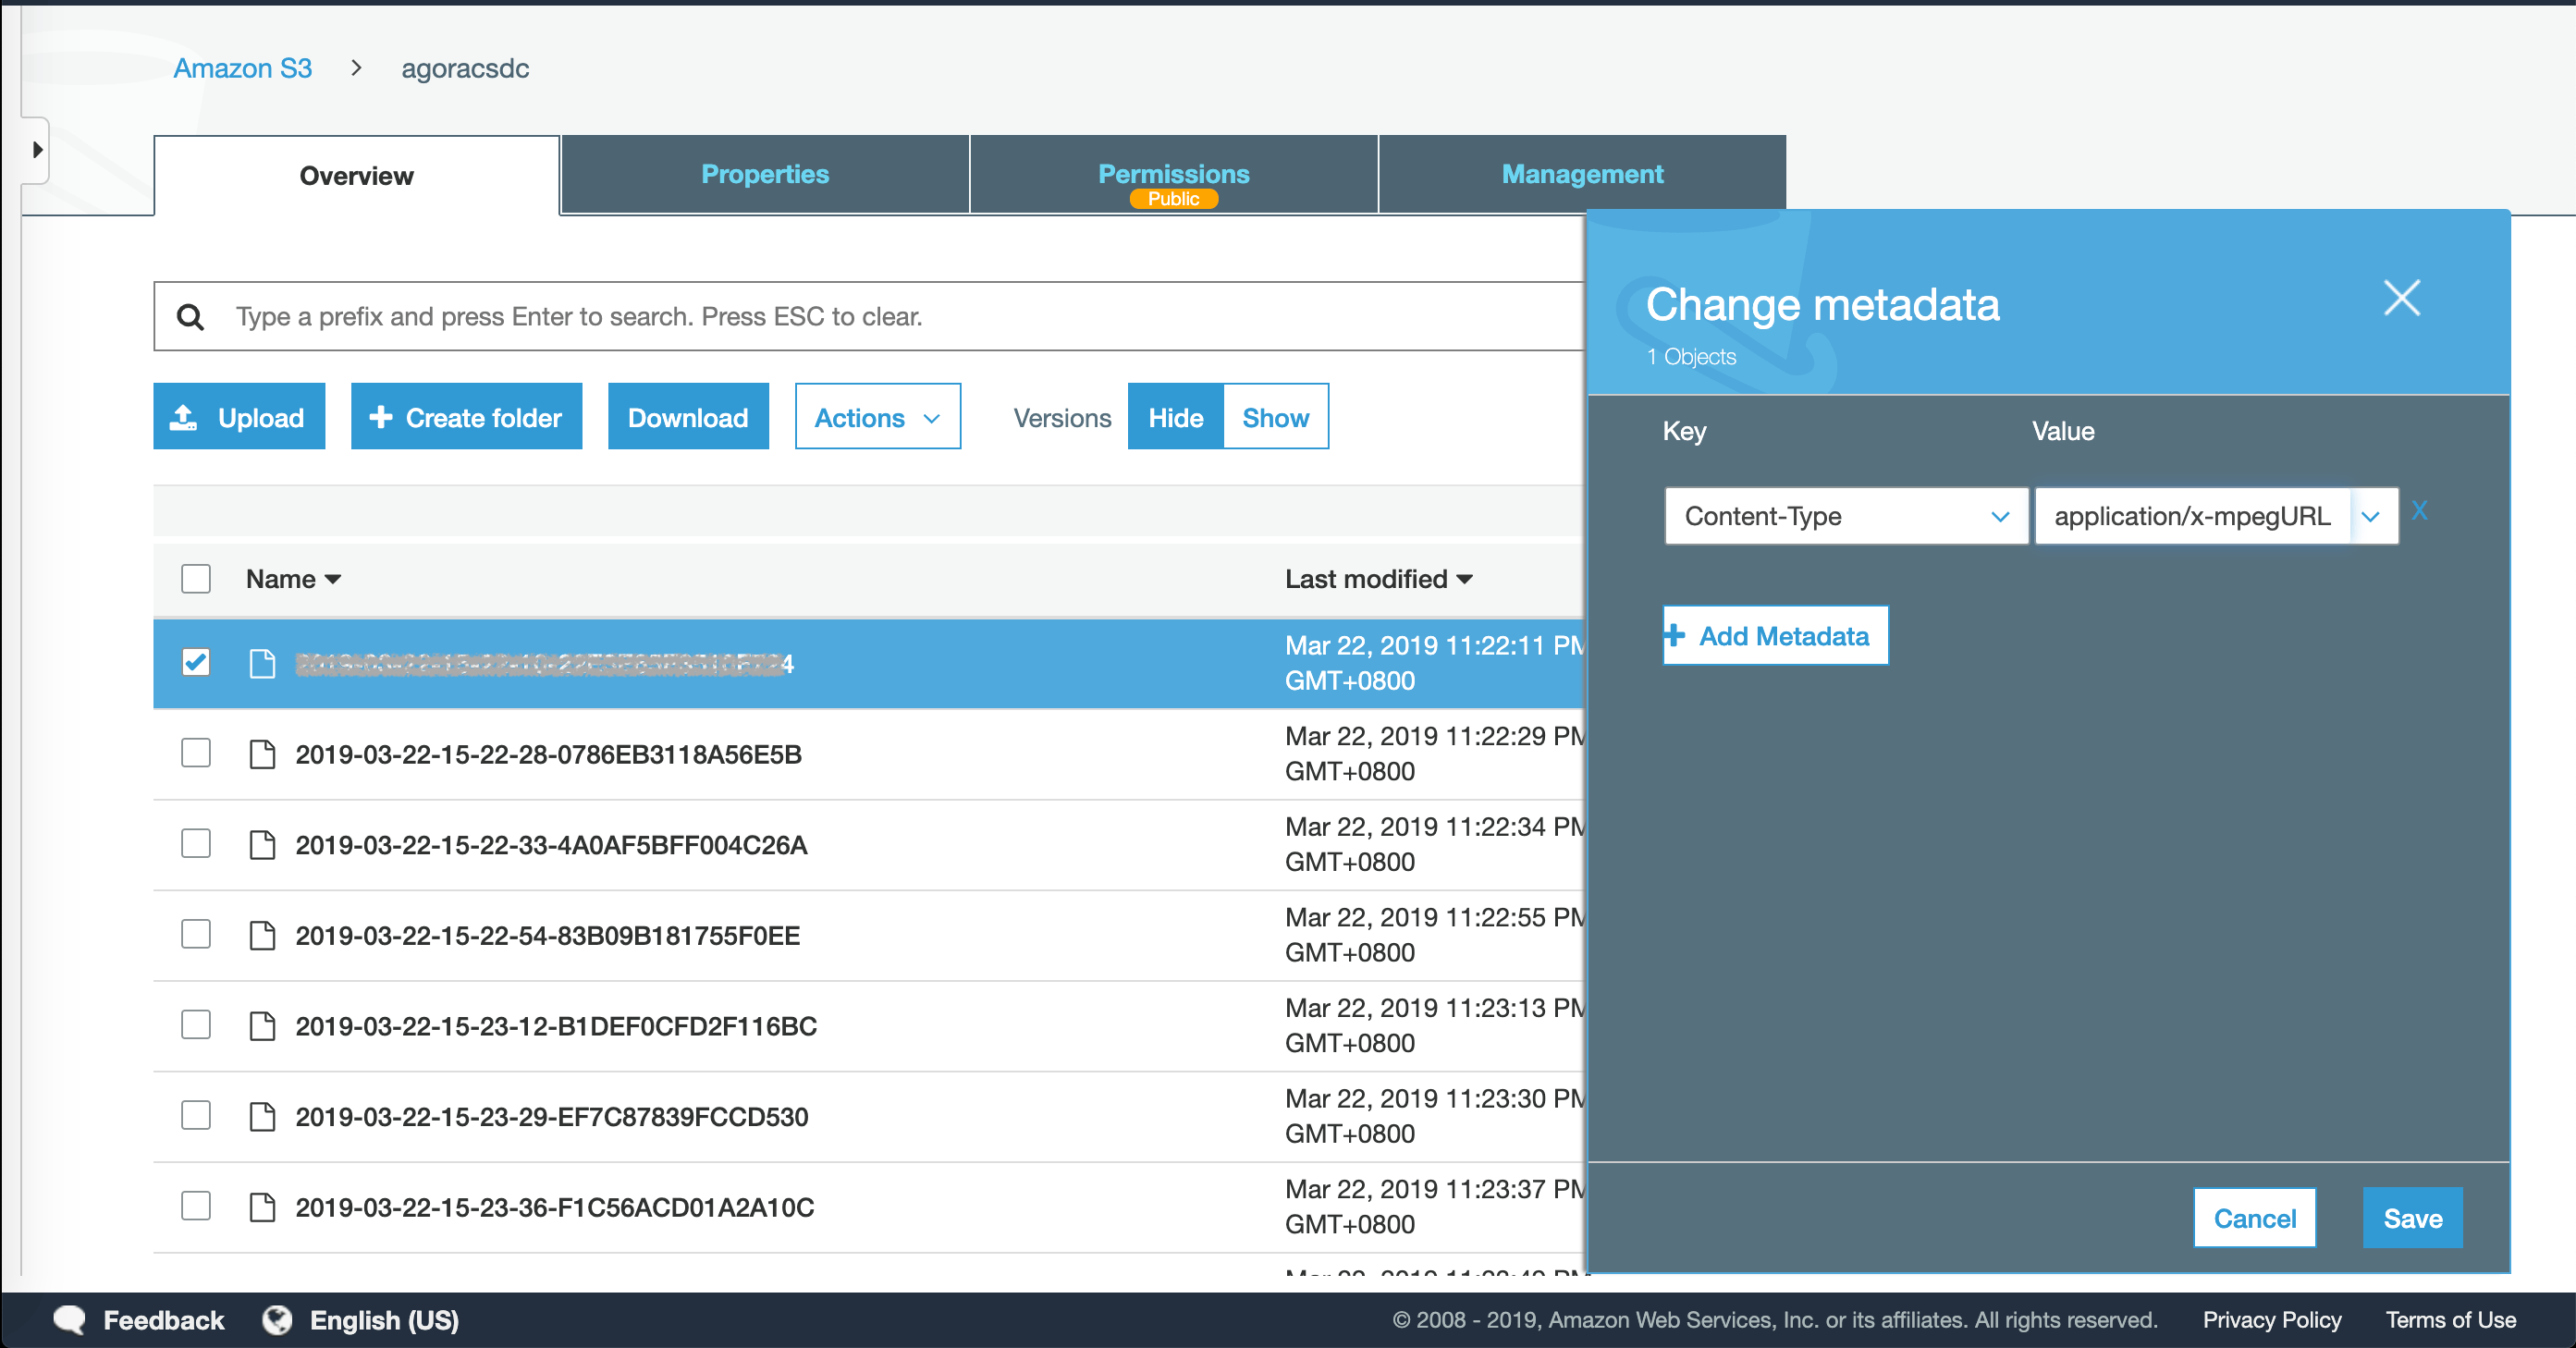This screenshot has height=1348, width=2576.
Task: Click file icon for 2019-03-22-15-23-12-B1DEF0CFD2F116BC
Action: click(262, 1026)
